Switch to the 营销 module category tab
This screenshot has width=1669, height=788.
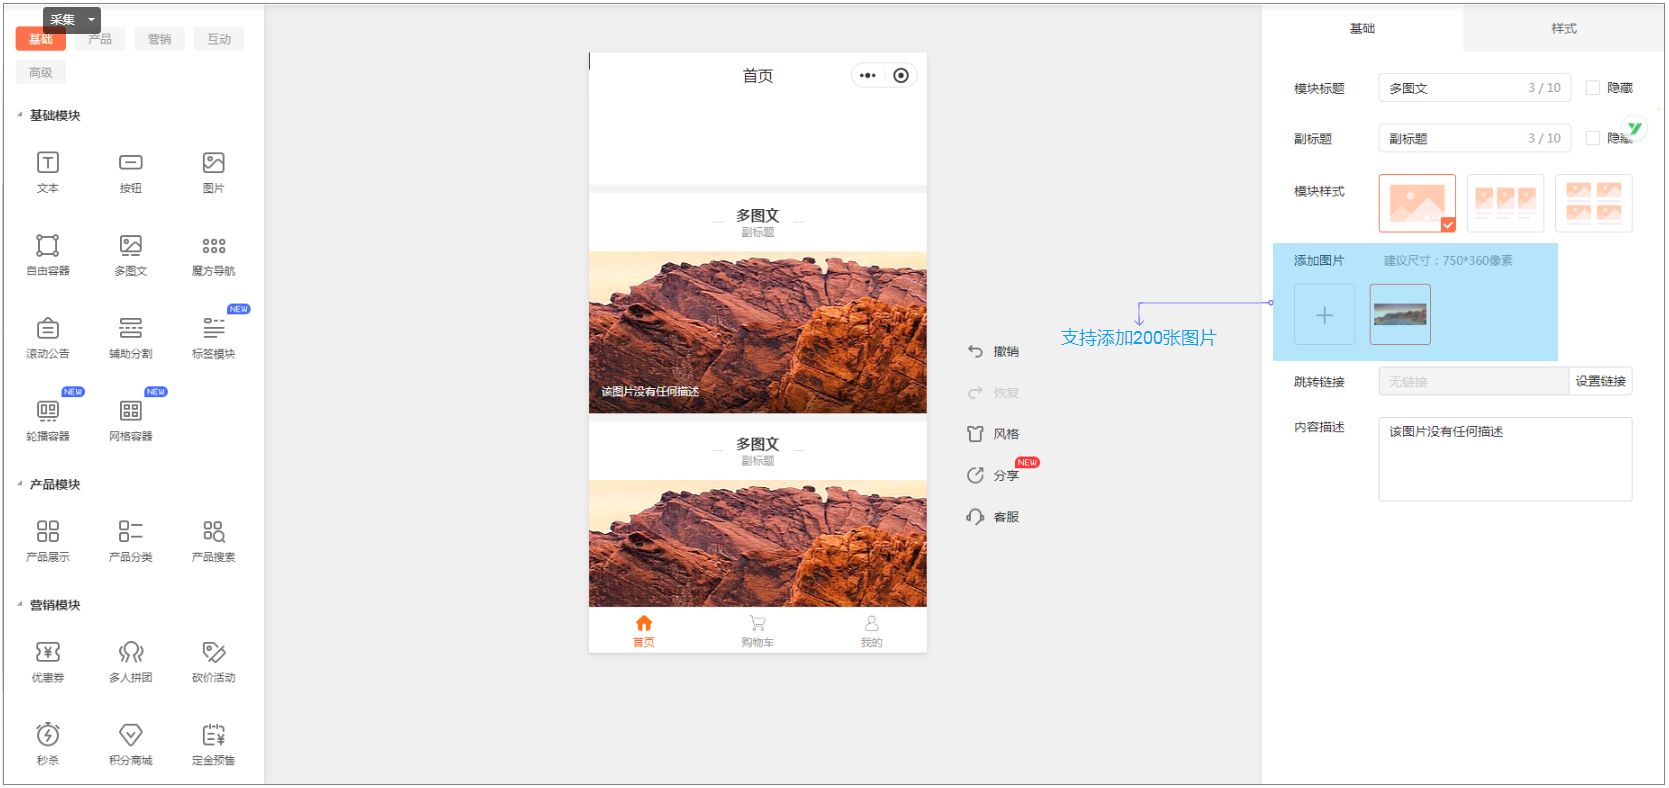(160, 39)
